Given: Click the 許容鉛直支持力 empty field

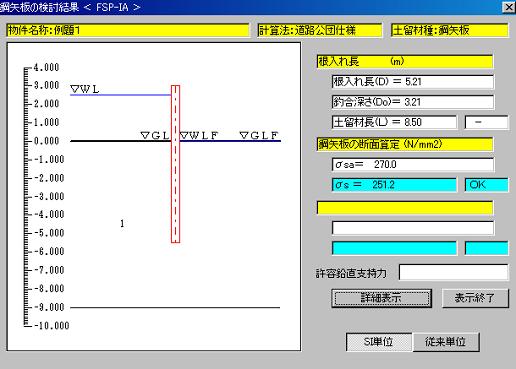Looking at the screenshot, I should [x=453, y=272].
